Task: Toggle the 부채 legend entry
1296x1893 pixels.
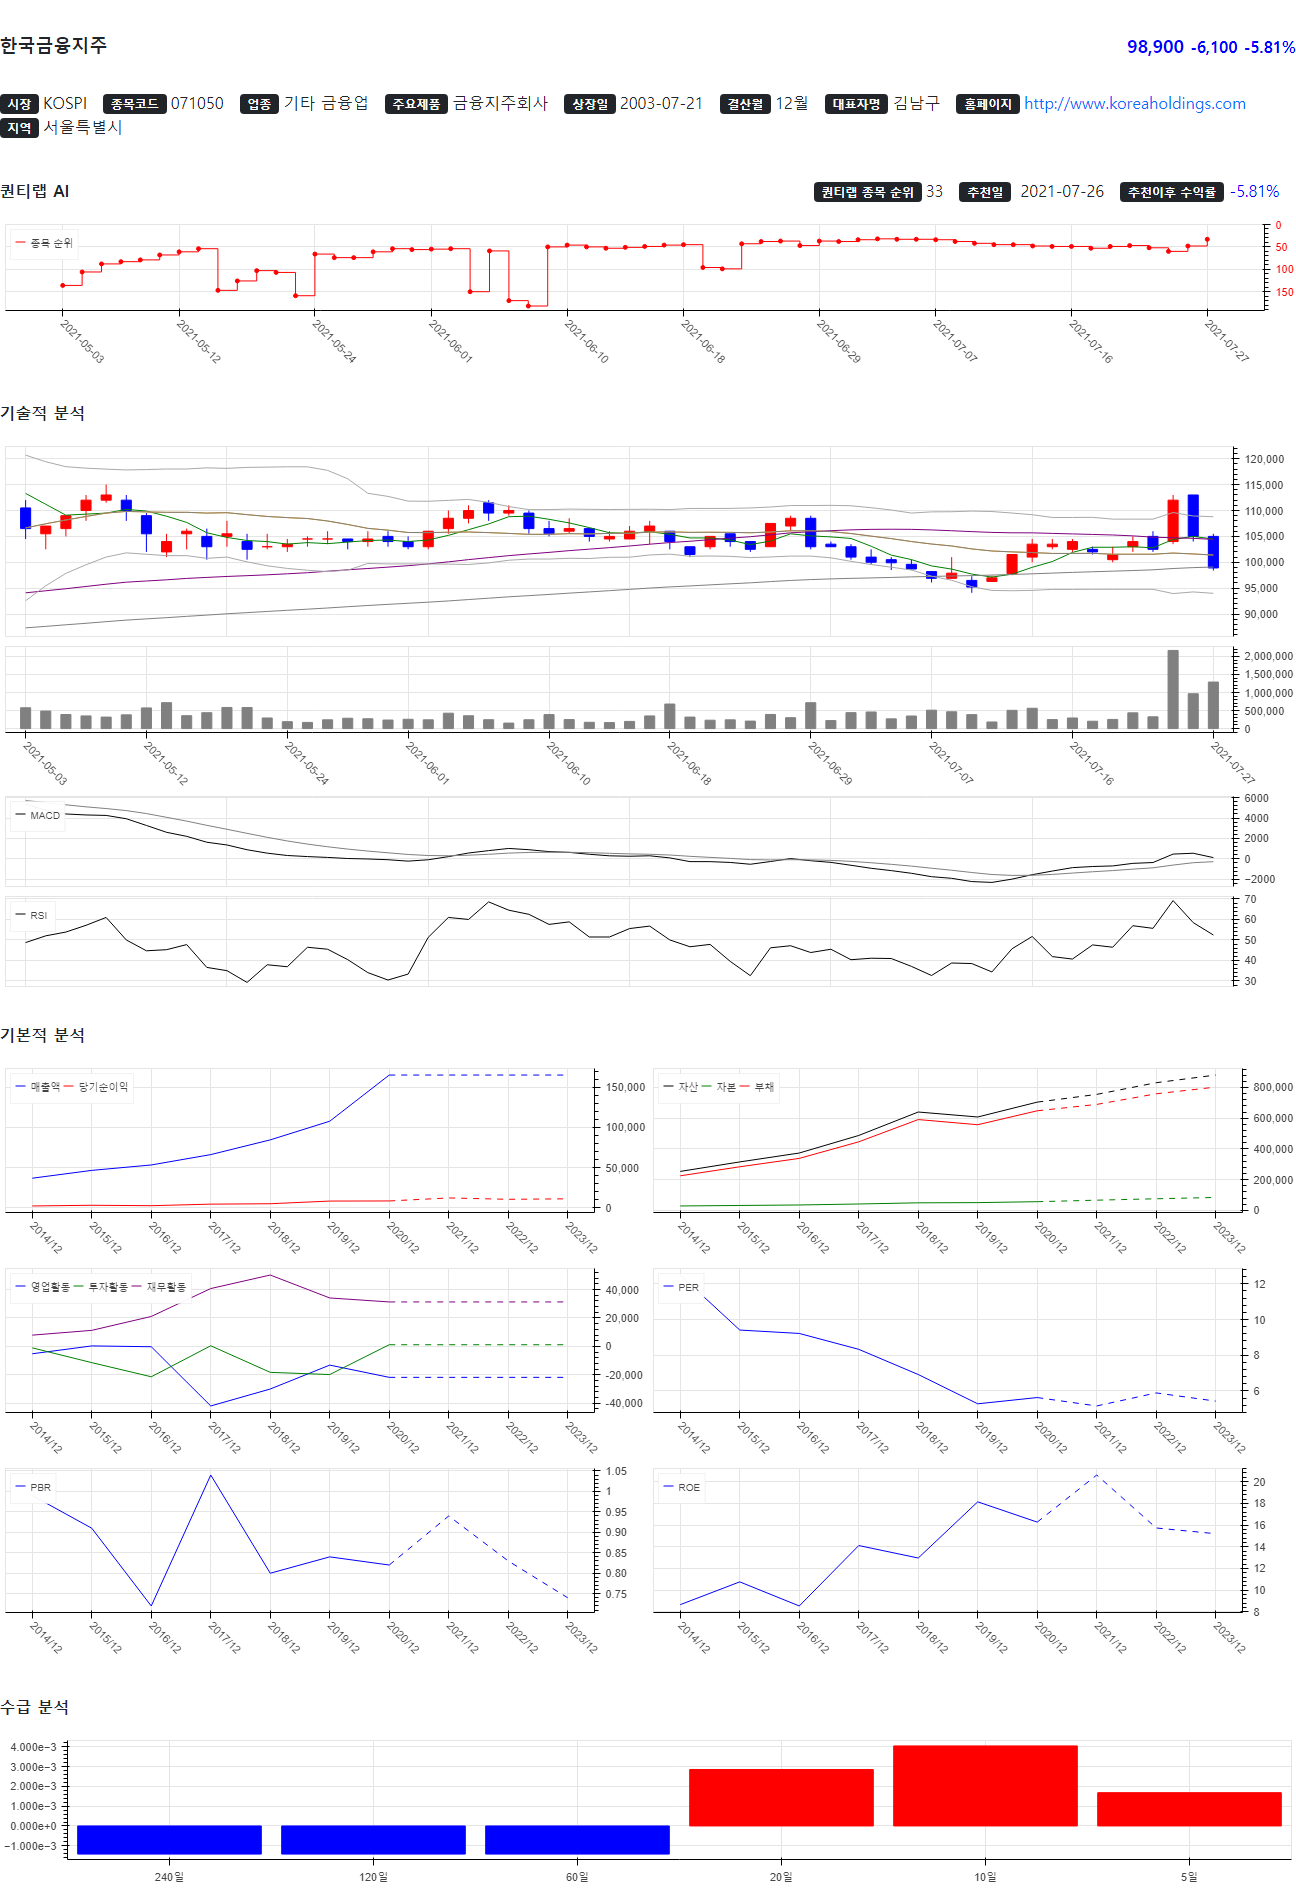Action: 757,1087
